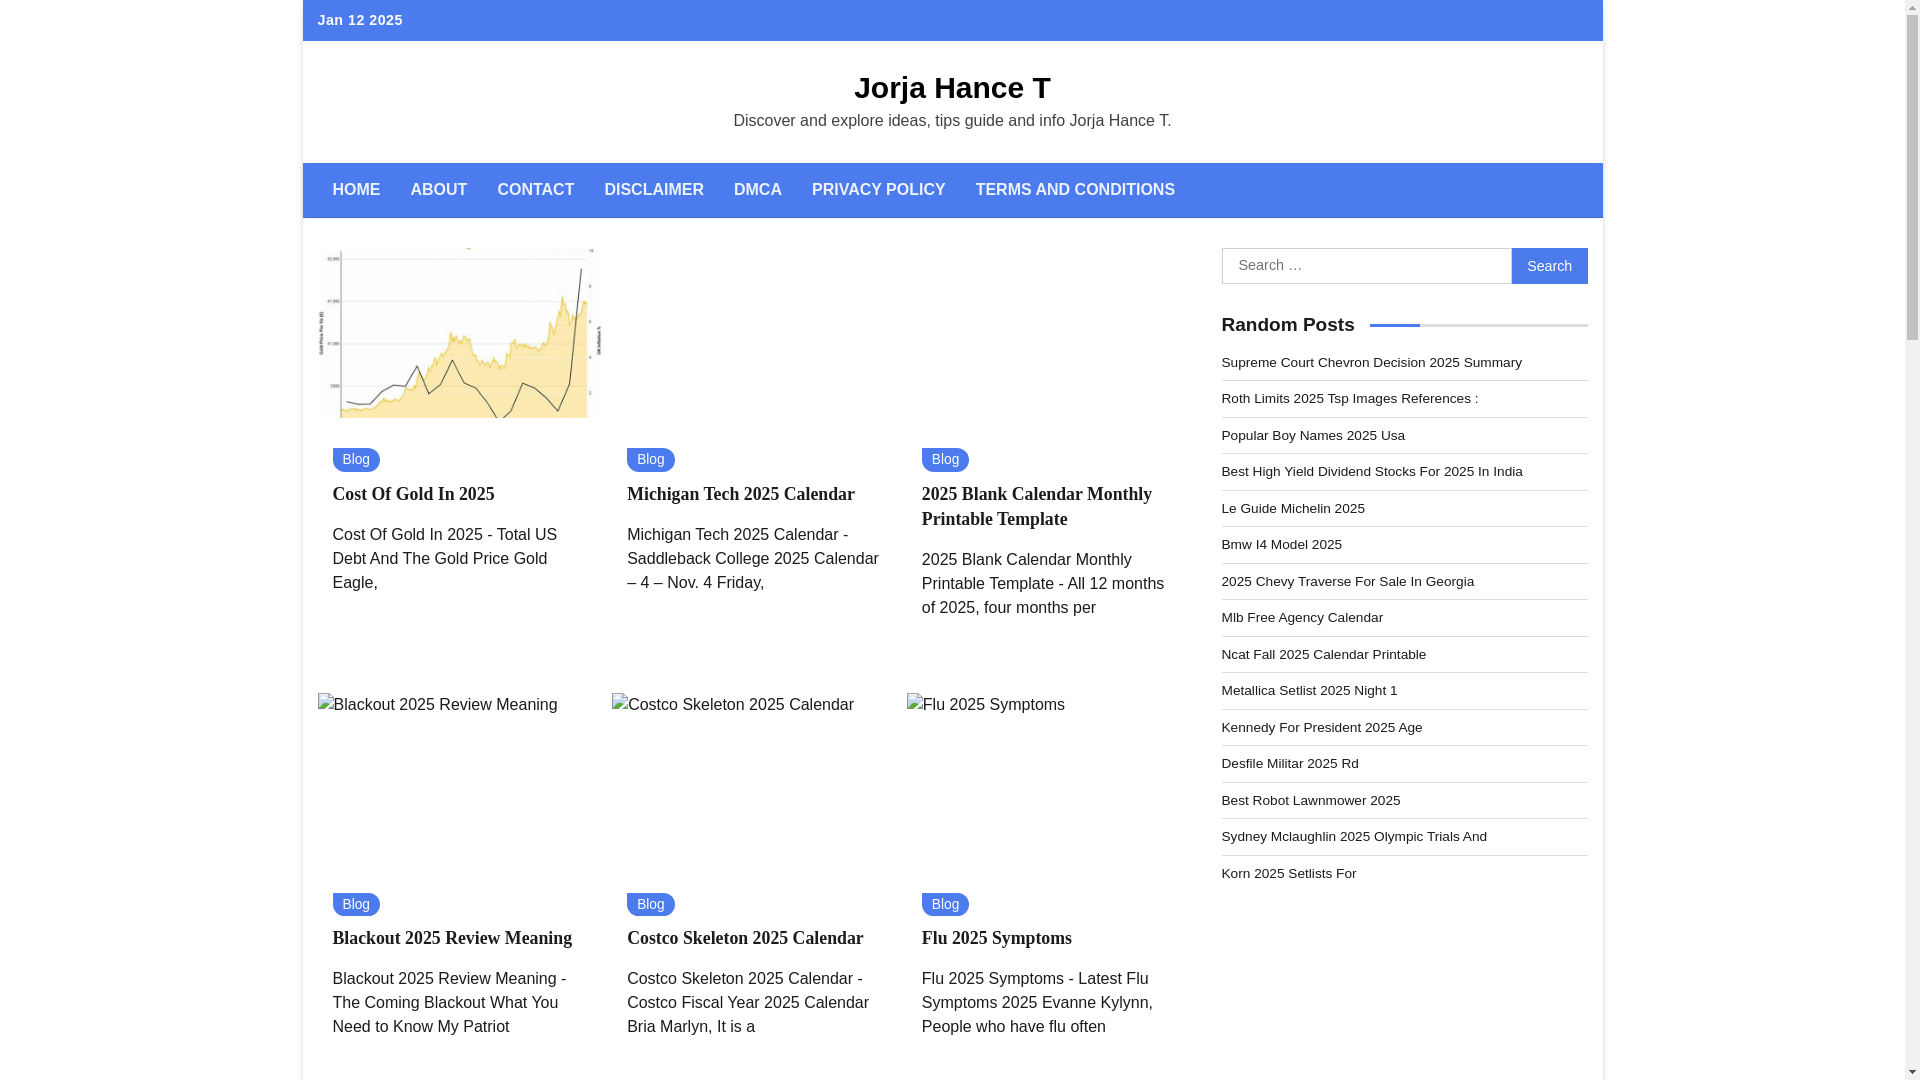Click Blog tag above Flu 2025 Symptoms
This screenshot has width=1920, height=1080.
click(945, 905)
